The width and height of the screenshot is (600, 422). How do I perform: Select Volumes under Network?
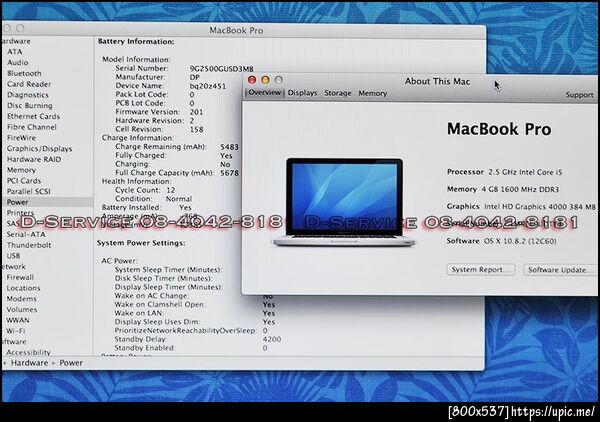click(22, 309)
